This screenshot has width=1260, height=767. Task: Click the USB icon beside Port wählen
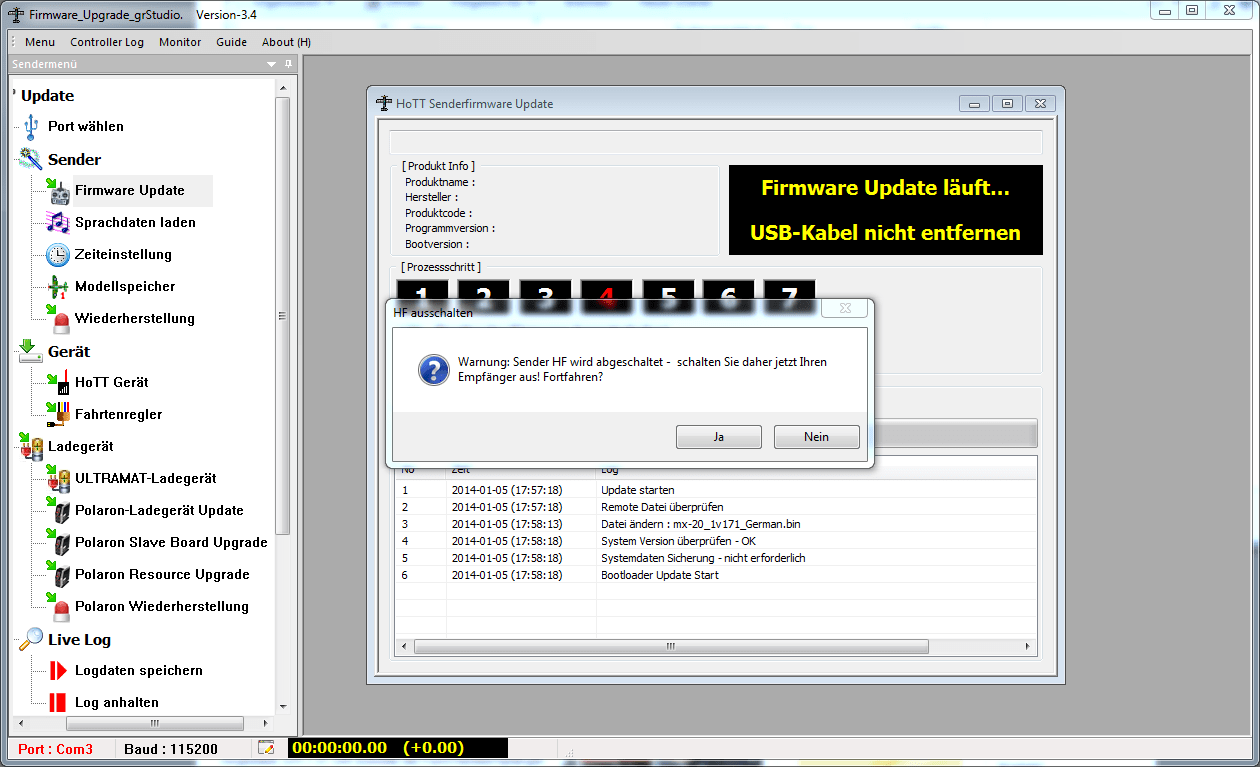tap(30, 127)
